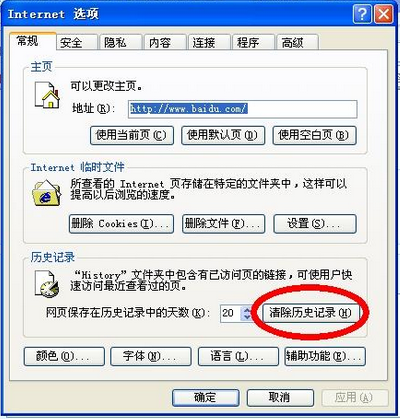Open the 字体 settings button
Screen dimensions: 400x419
point(151,356)
